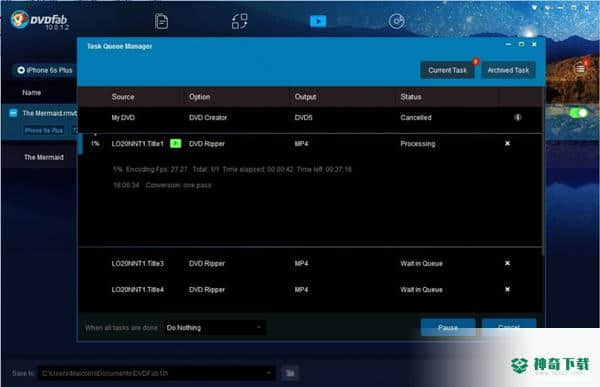Remove LO20NNT1.Title4 from queue
Viewport: 600px width, 387px height.
point(507,289)
